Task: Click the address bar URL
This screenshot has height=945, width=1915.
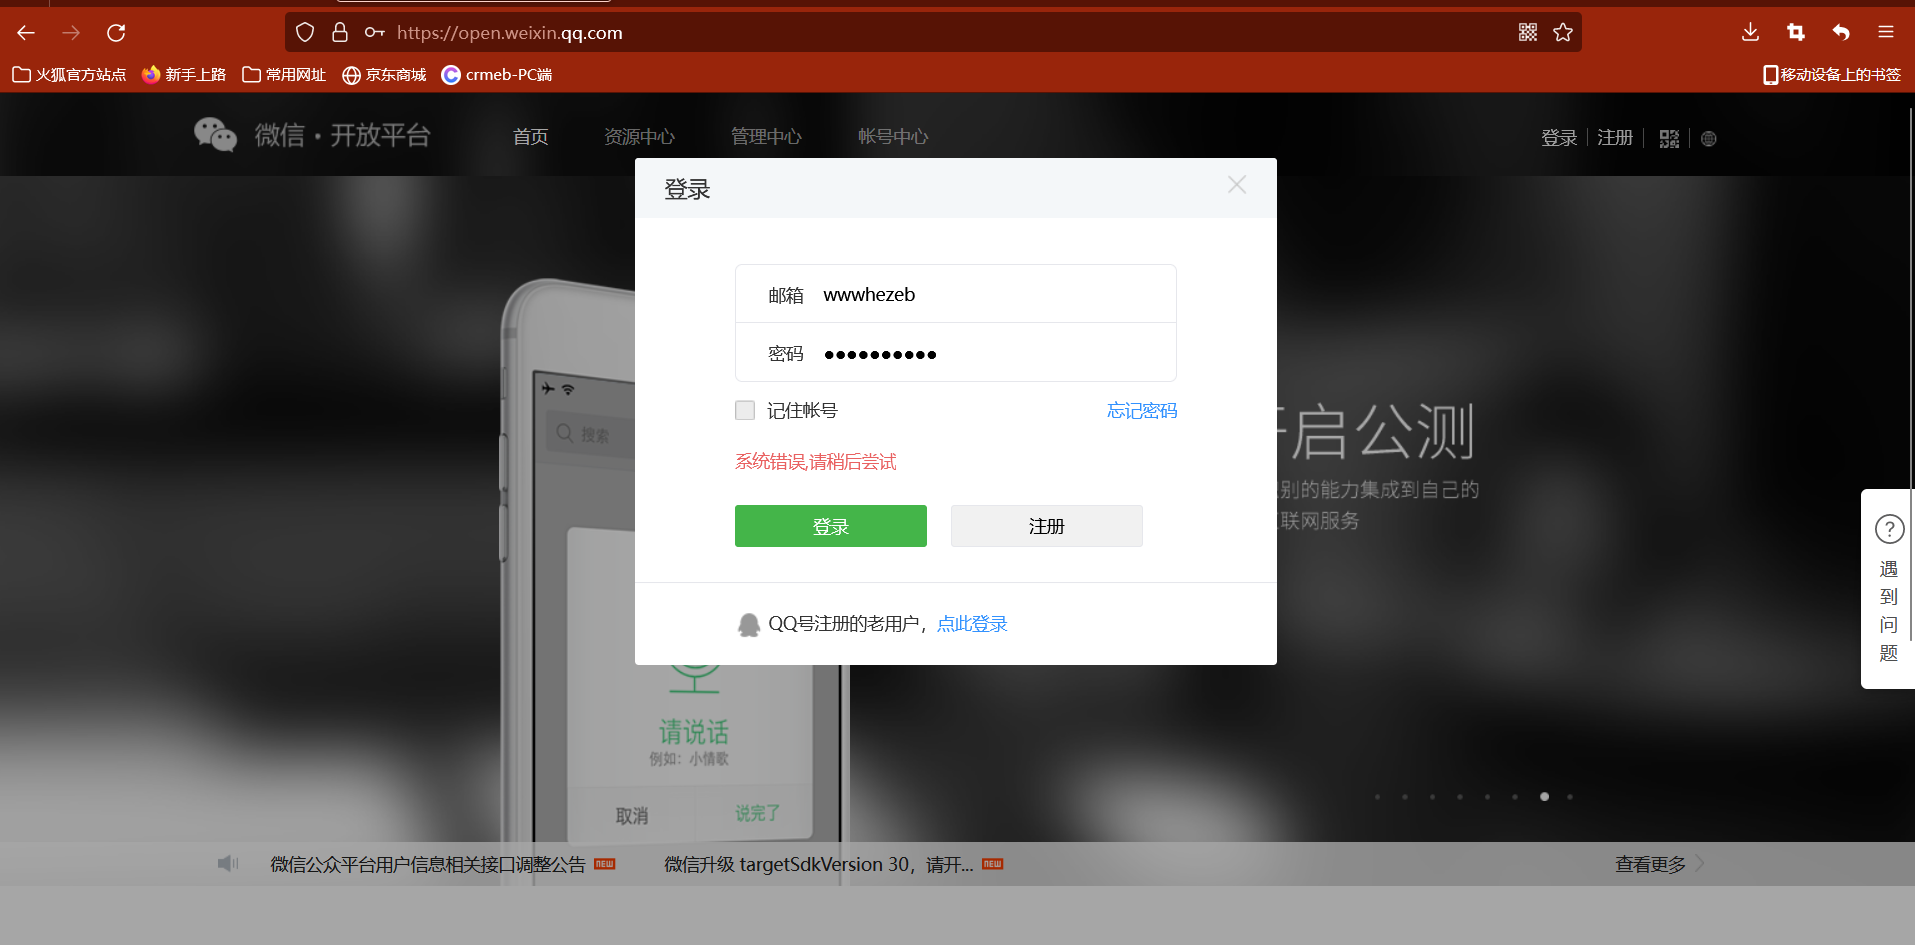Action: (510, 33)
